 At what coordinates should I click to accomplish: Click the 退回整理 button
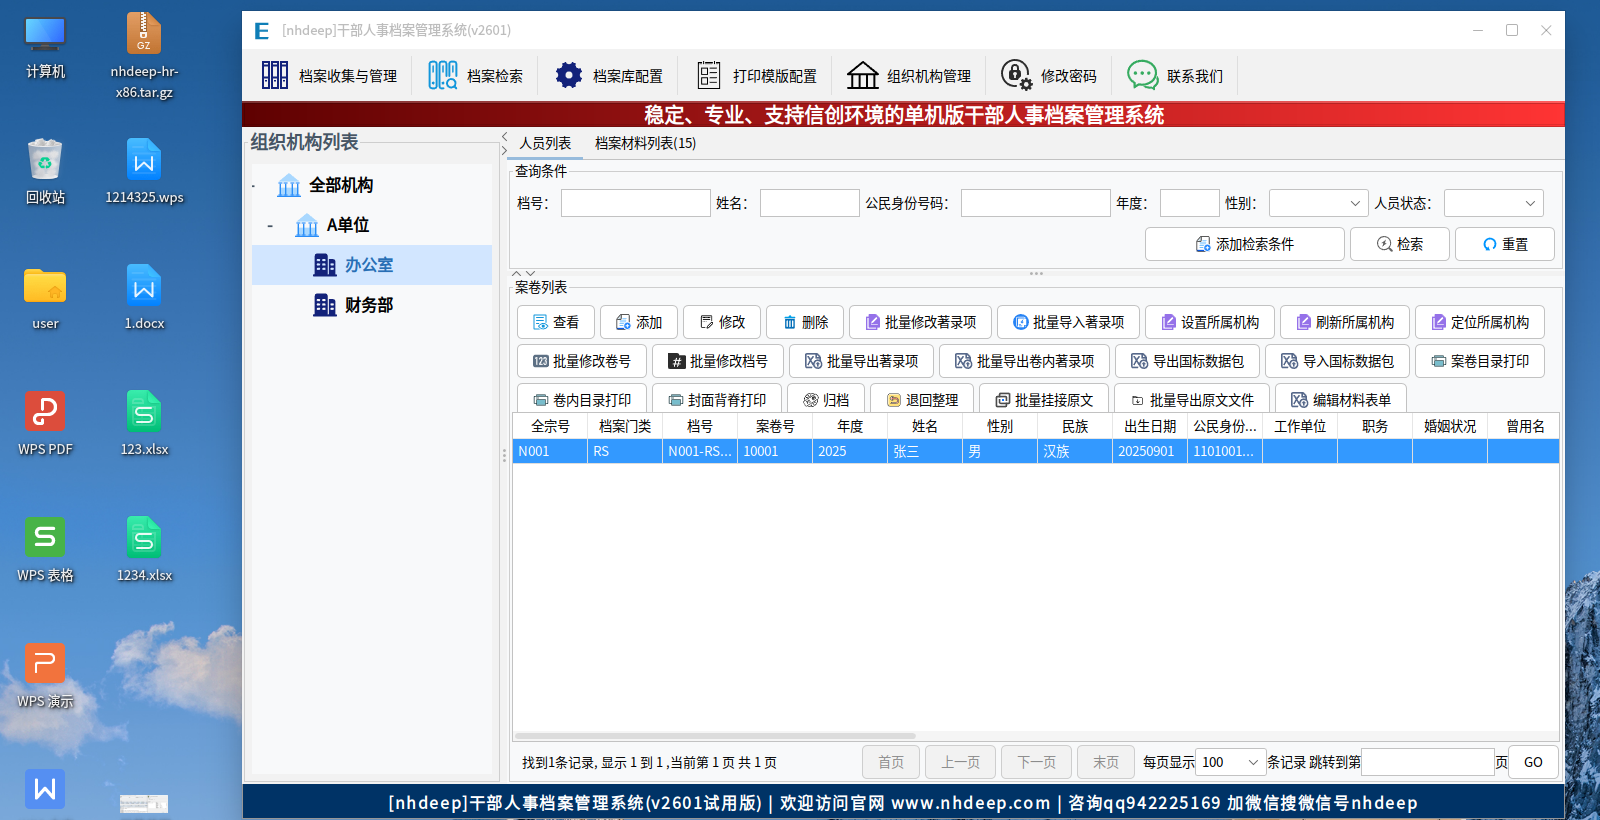922,399
